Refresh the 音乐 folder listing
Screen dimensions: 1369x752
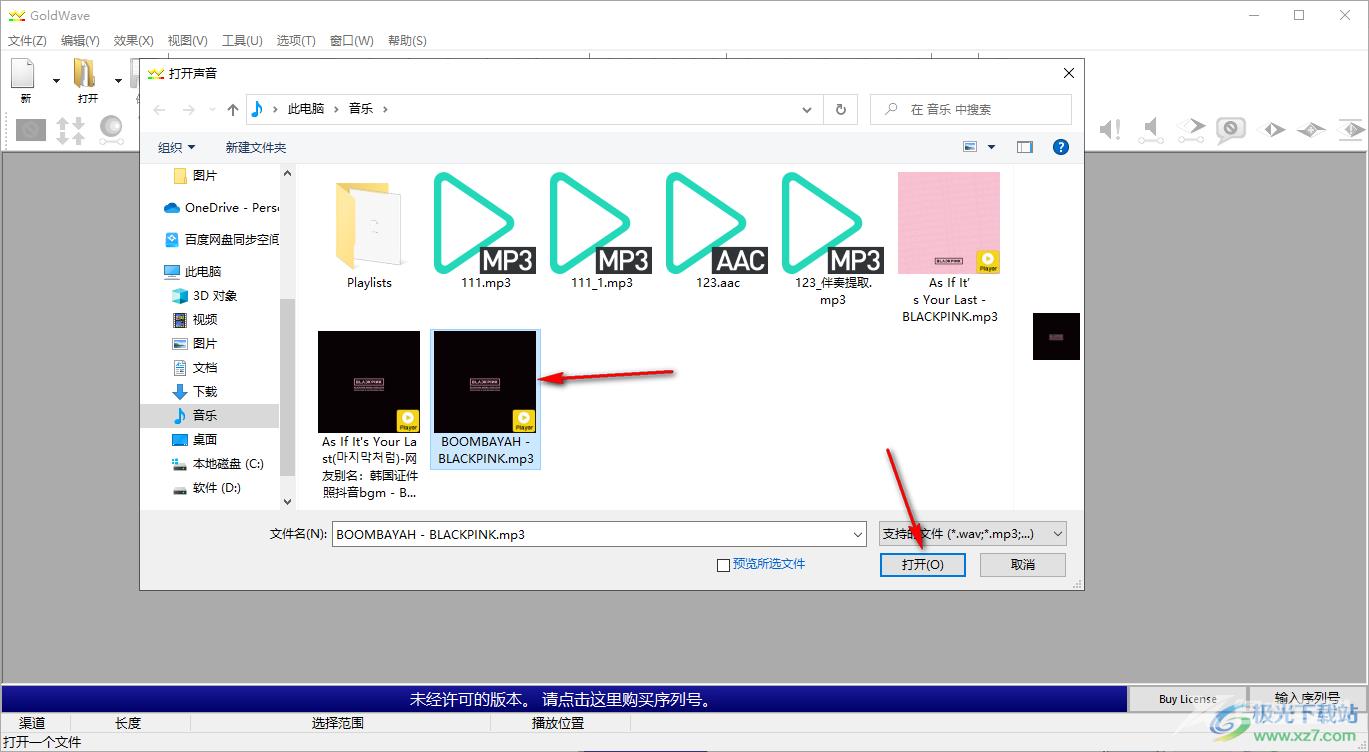[841, 109]
